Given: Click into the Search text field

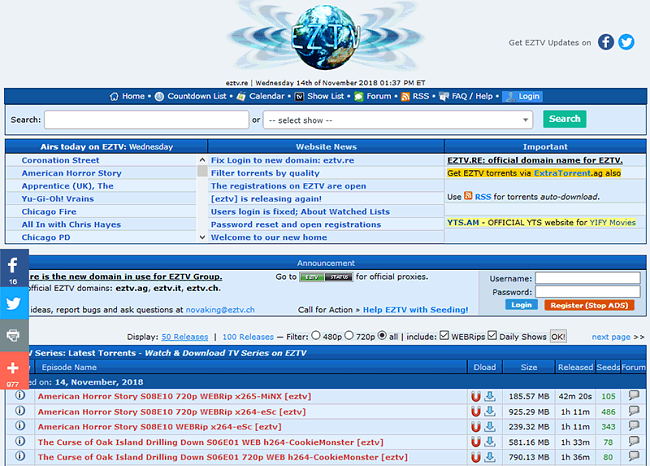Looking at the screenshot, I should click(x=146, y=119).
